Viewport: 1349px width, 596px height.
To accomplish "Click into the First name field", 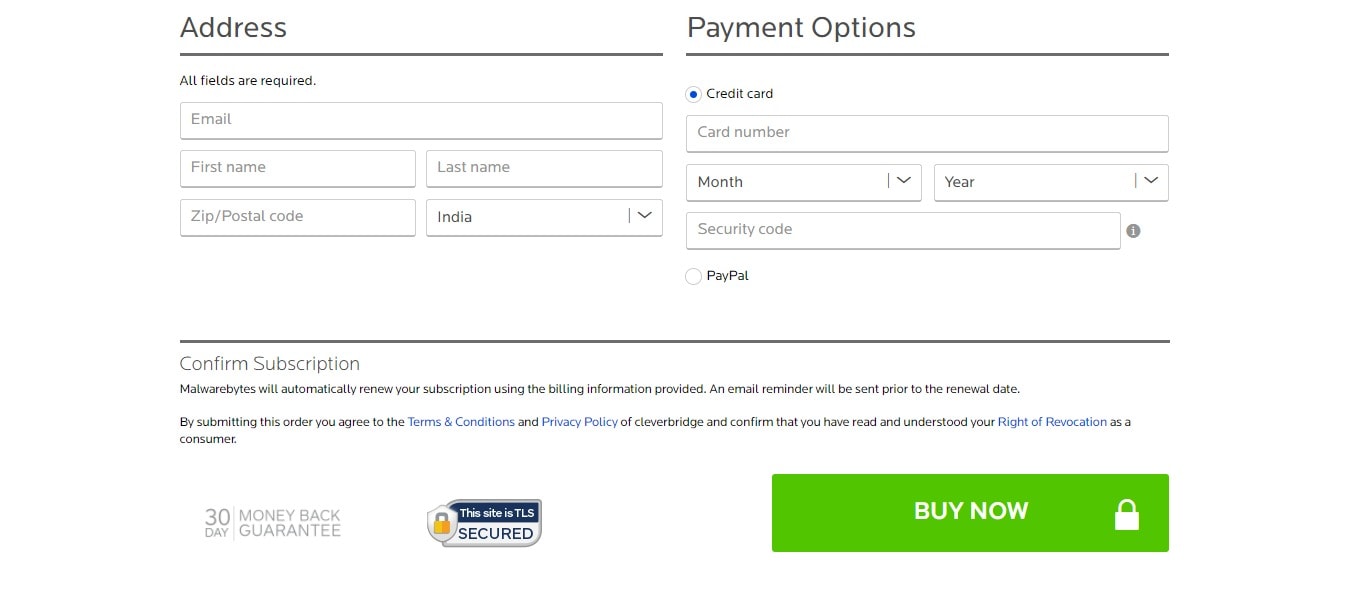I will (x=298, y=168).
